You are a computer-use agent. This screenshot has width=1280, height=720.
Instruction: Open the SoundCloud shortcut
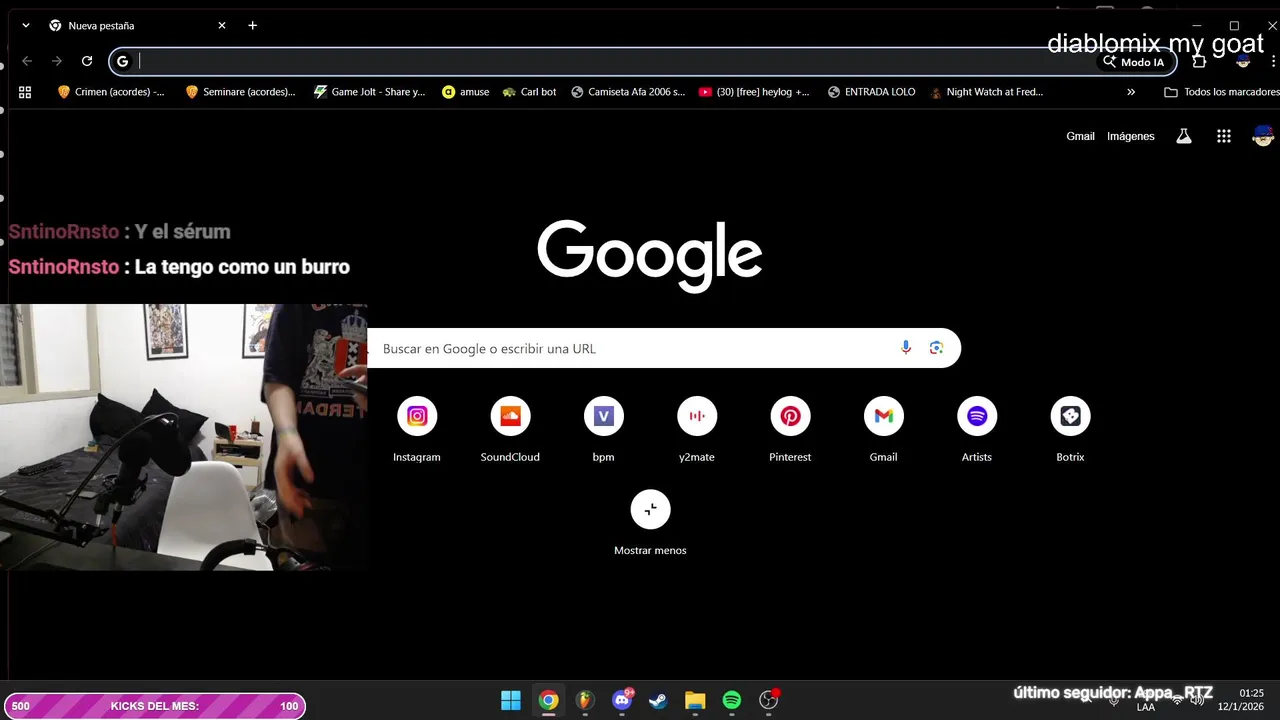point(510,430)
